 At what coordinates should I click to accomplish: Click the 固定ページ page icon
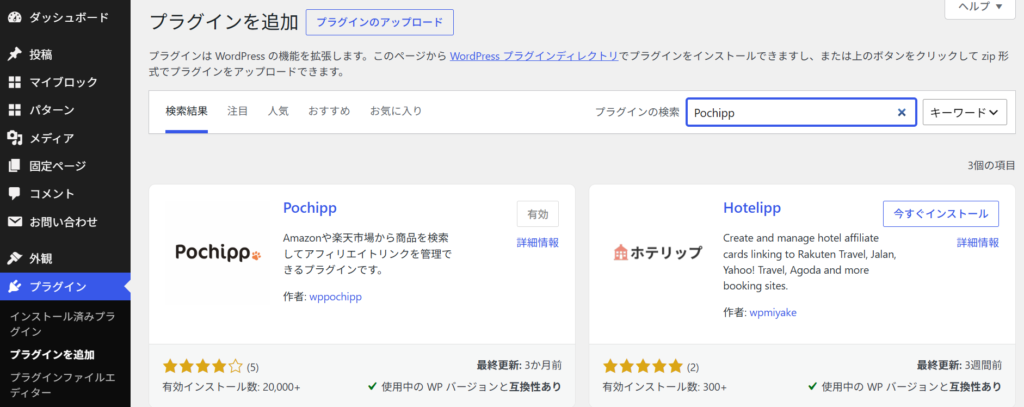14,166
